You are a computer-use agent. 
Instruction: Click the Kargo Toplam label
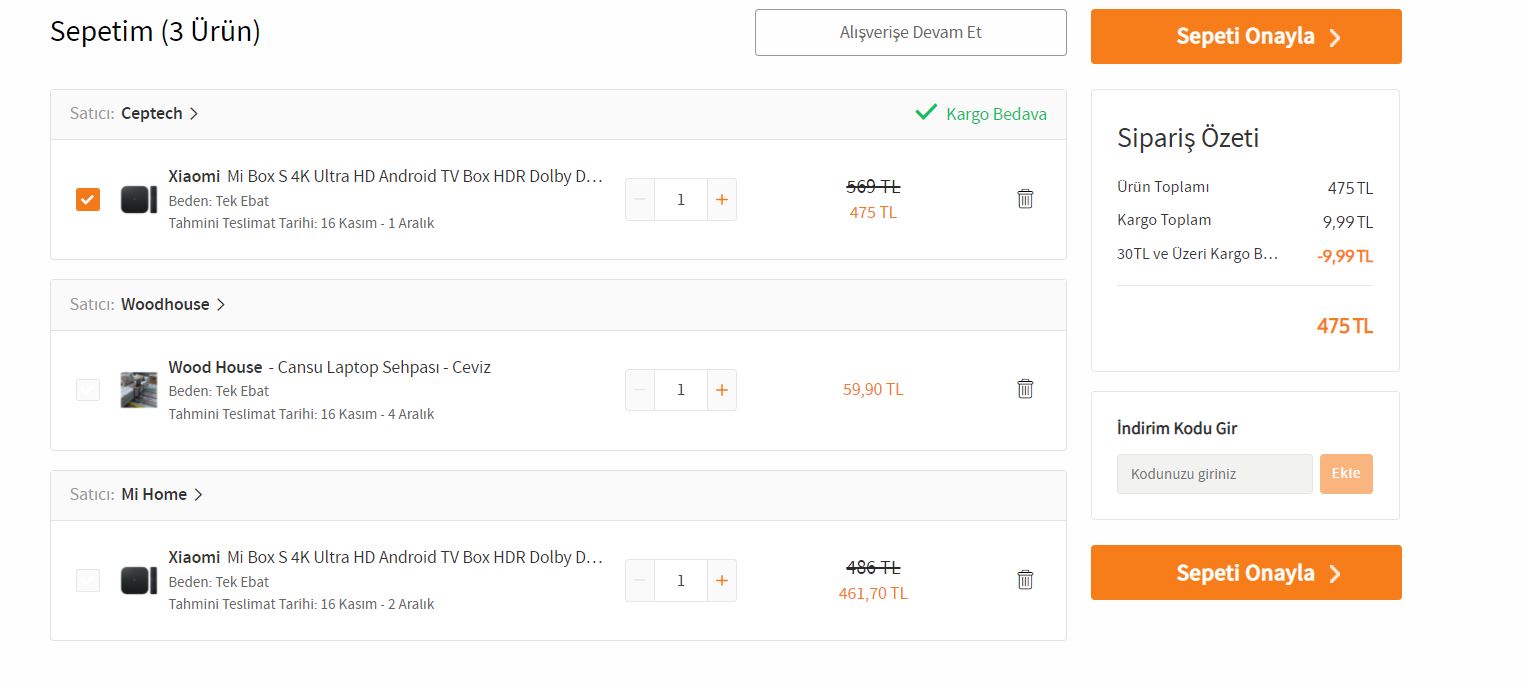tap(1164, 220)
